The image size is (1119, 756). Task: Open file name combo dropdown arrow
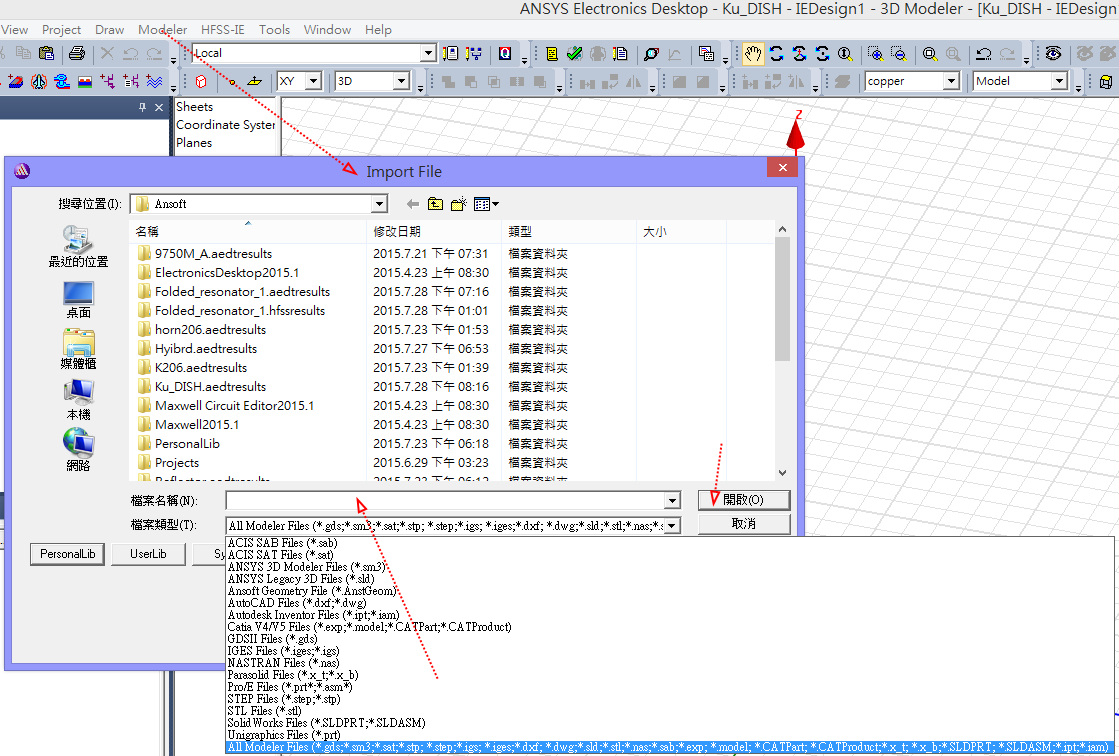point(672,500)
